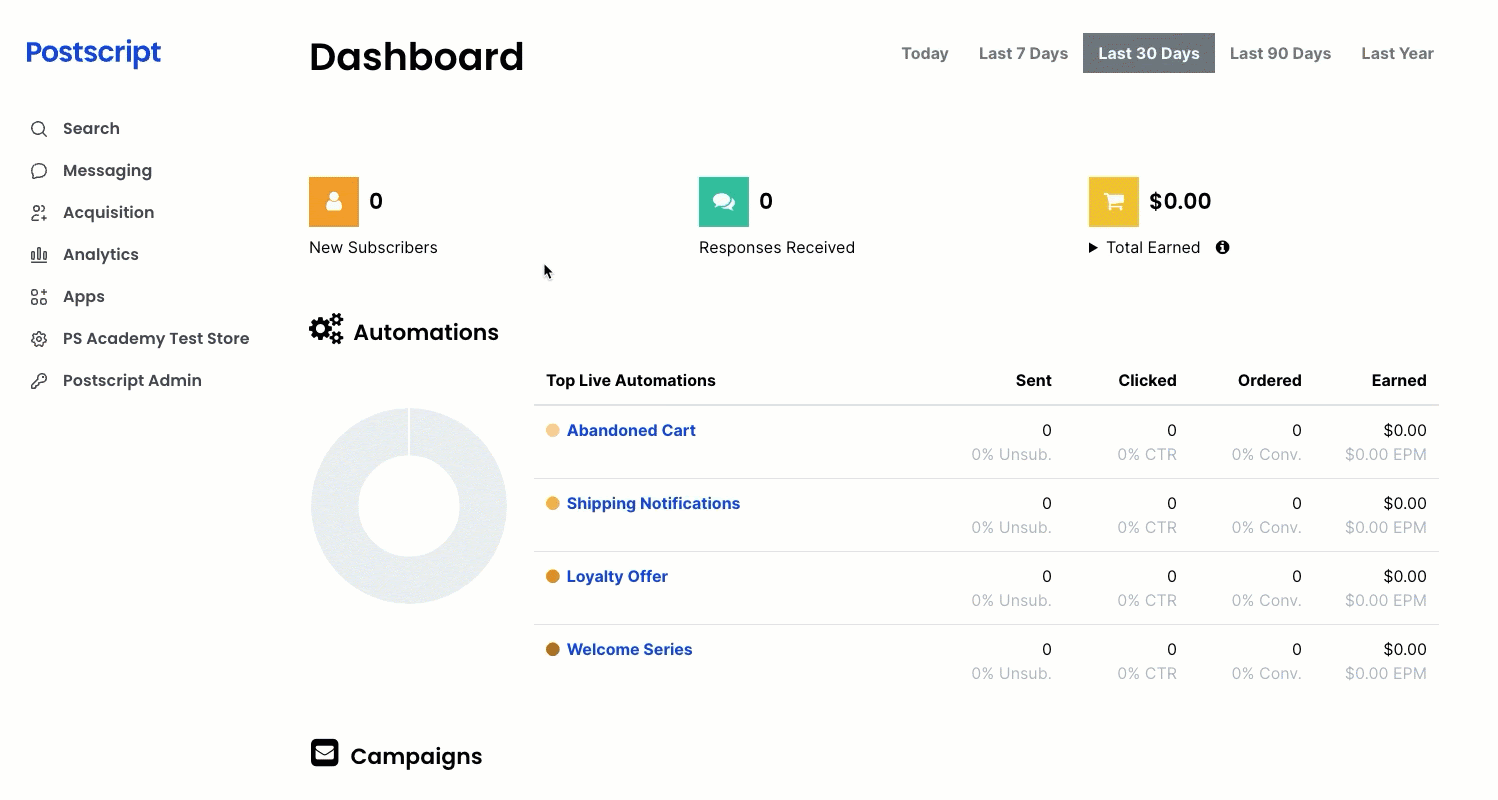The height and width of the screenshot is (800, 1498).
Task: Click the Analytics bar chart icon
Action: click(39, 255)
